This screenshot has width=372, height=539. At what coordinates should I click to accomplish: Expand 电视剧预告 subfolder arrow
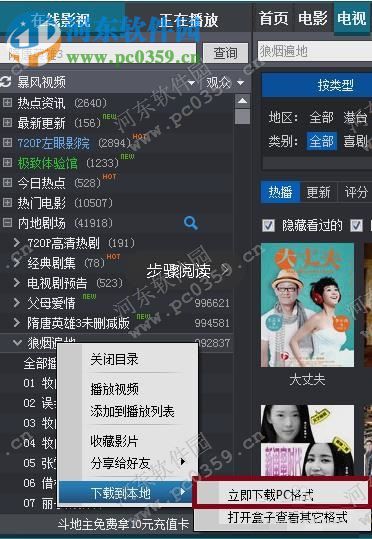click(17, 283)
